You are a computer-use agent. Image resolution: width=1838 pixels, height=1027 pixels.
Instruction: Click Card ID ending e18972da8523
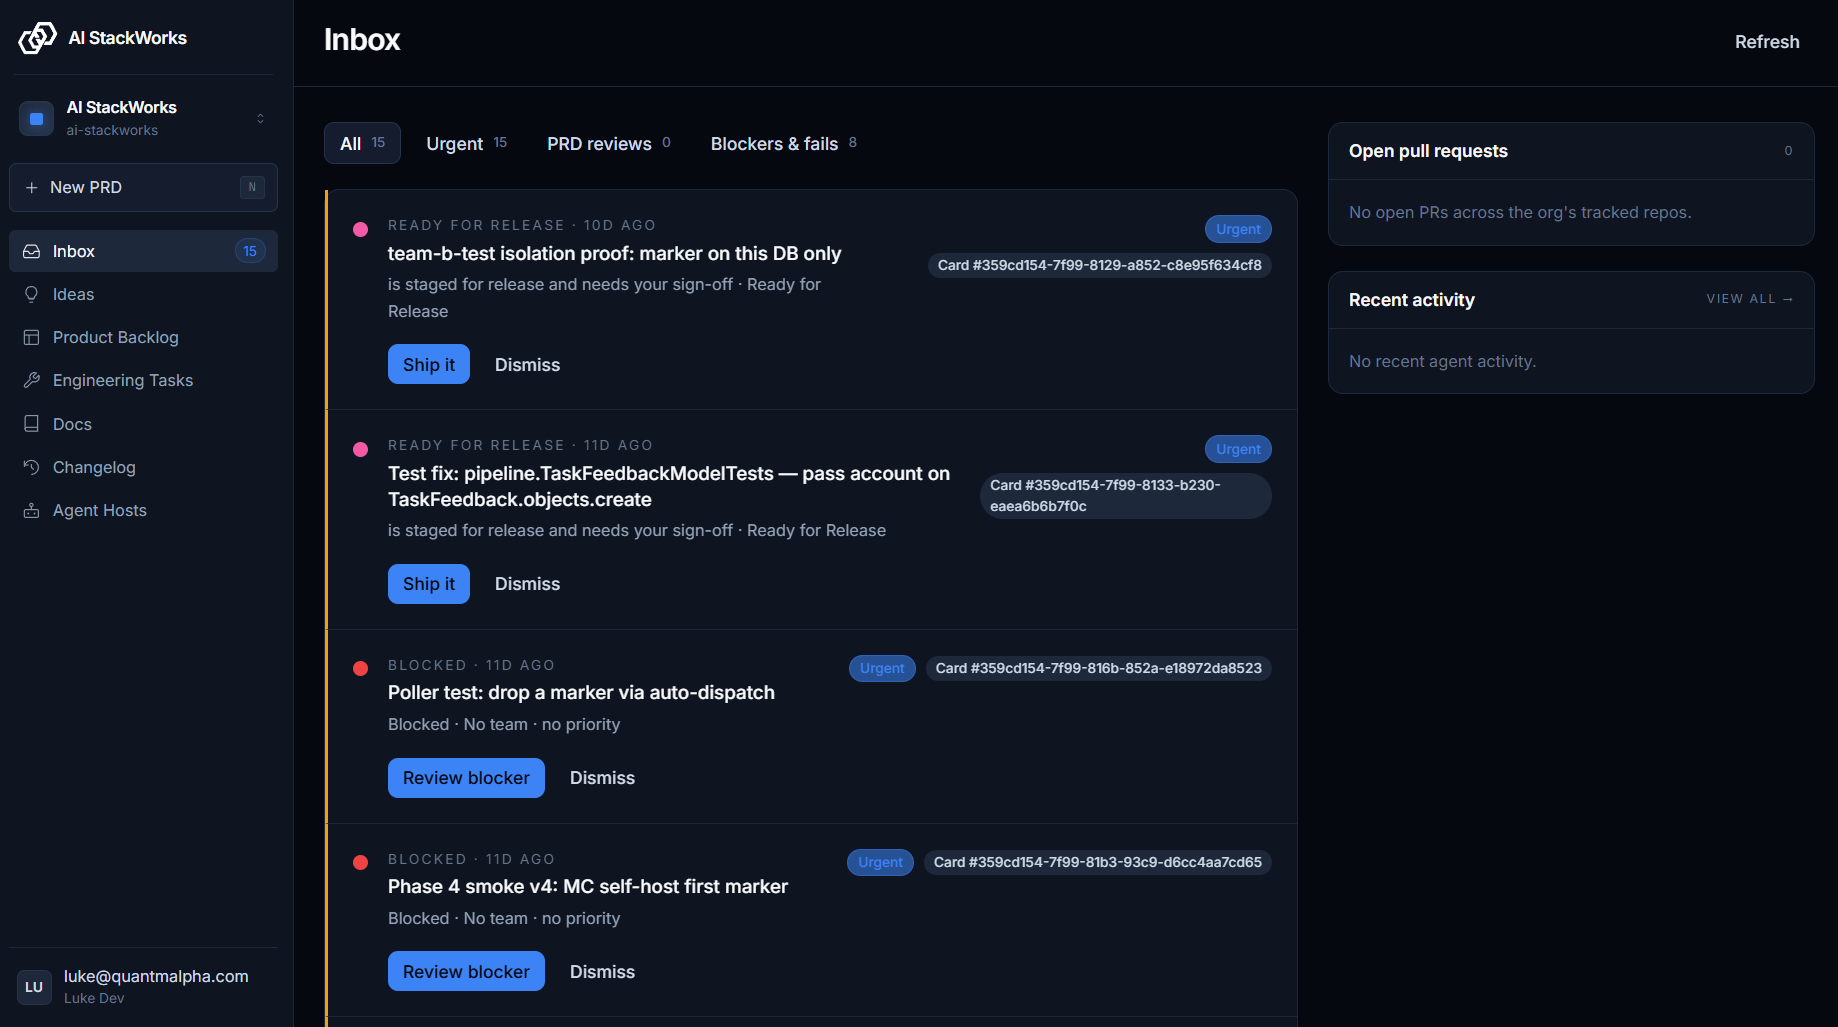click(x=1099, y=668)
